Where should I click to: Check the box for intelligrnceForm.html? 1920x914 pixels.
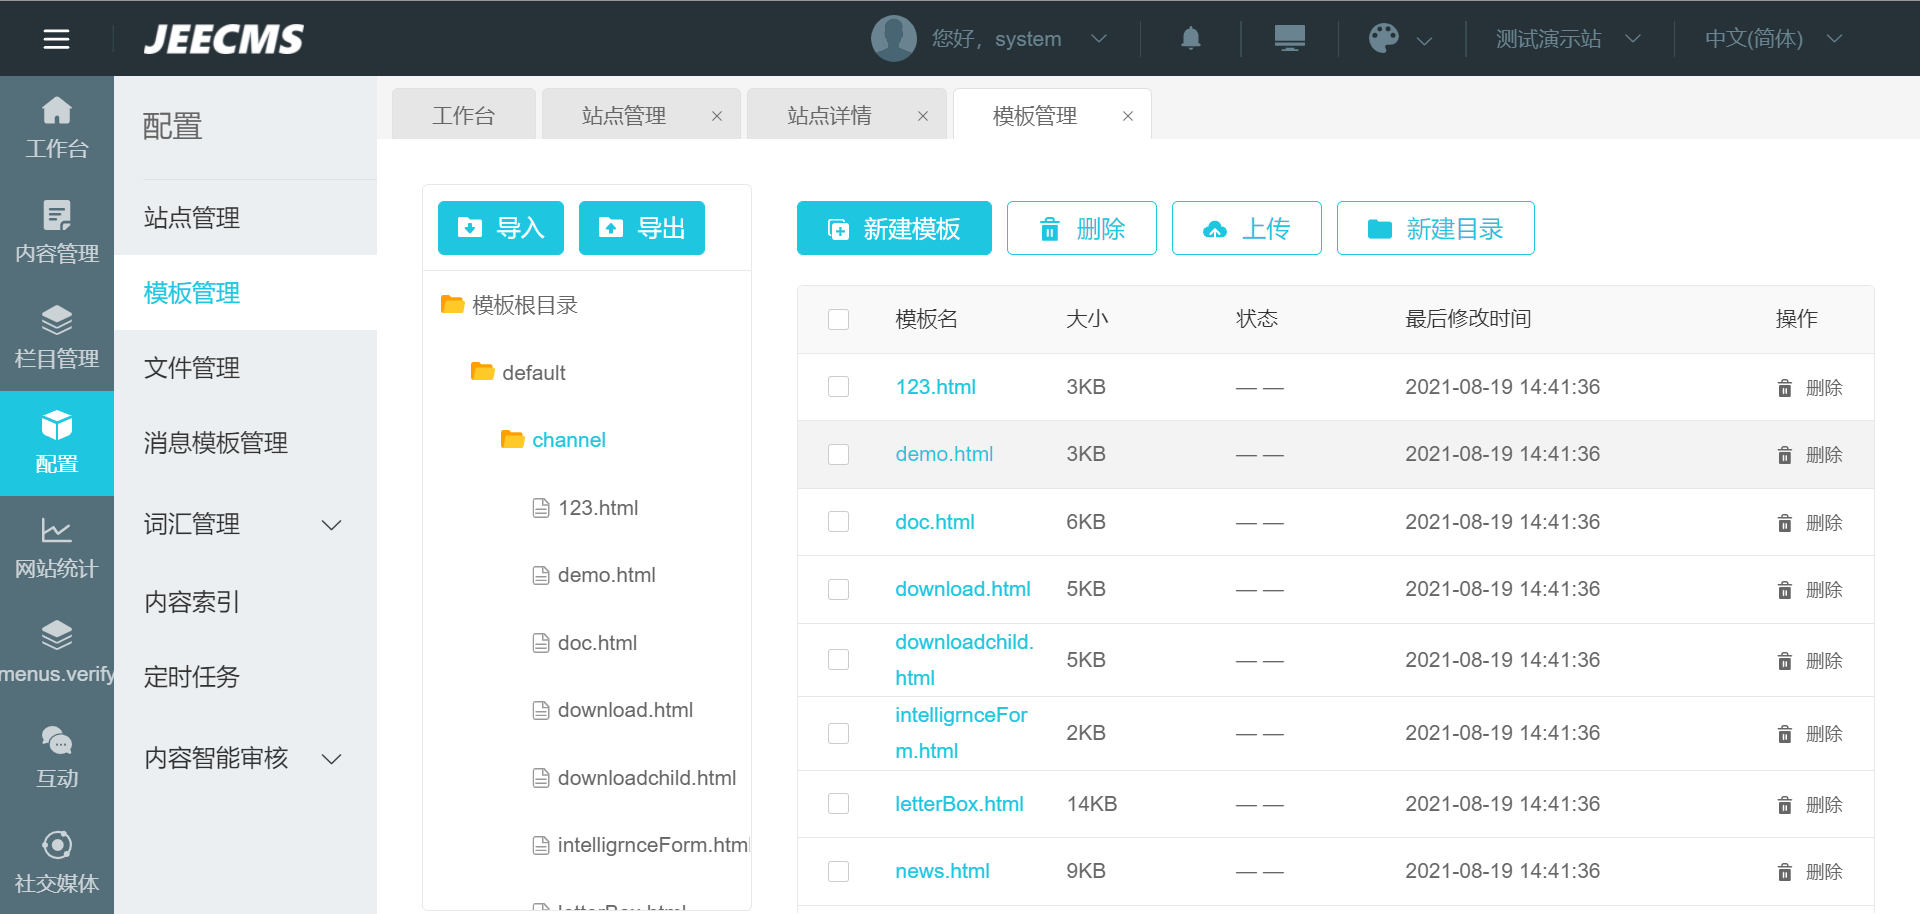click(x=838, y=733)
